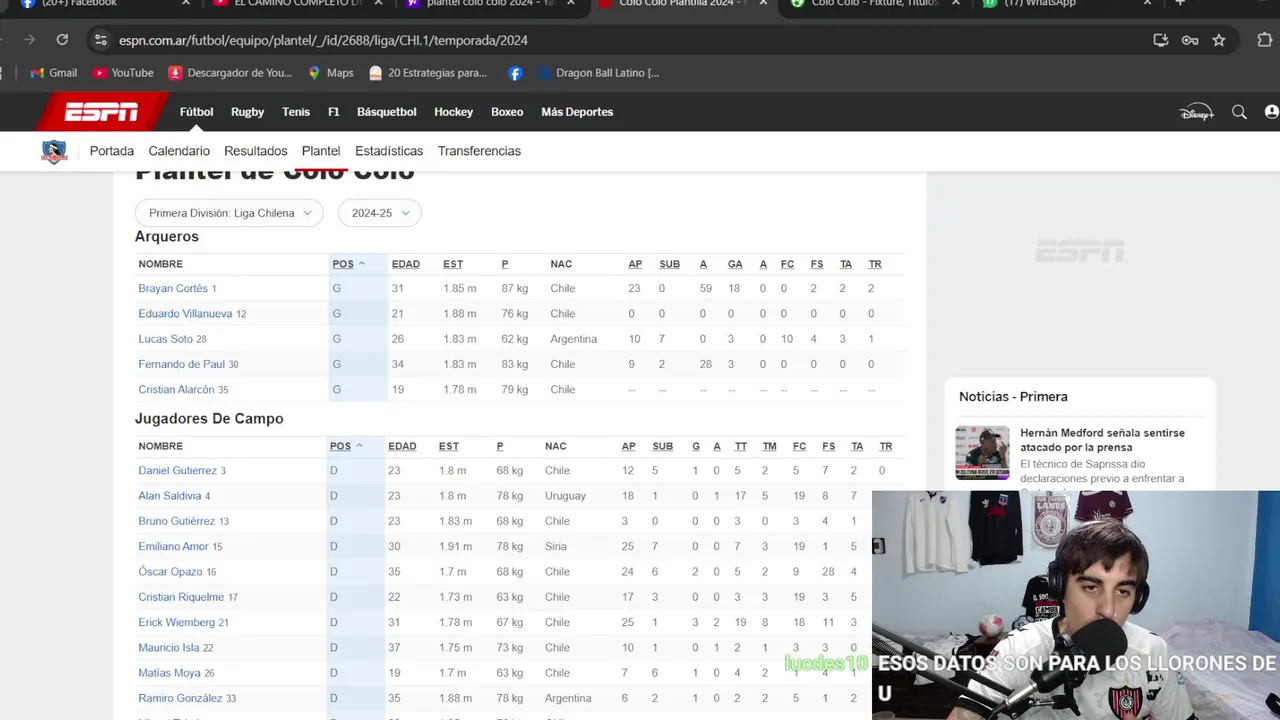Open Fútbol in ESPN menu
Viewport: 1280px width, 720px height.
[196, 112]
